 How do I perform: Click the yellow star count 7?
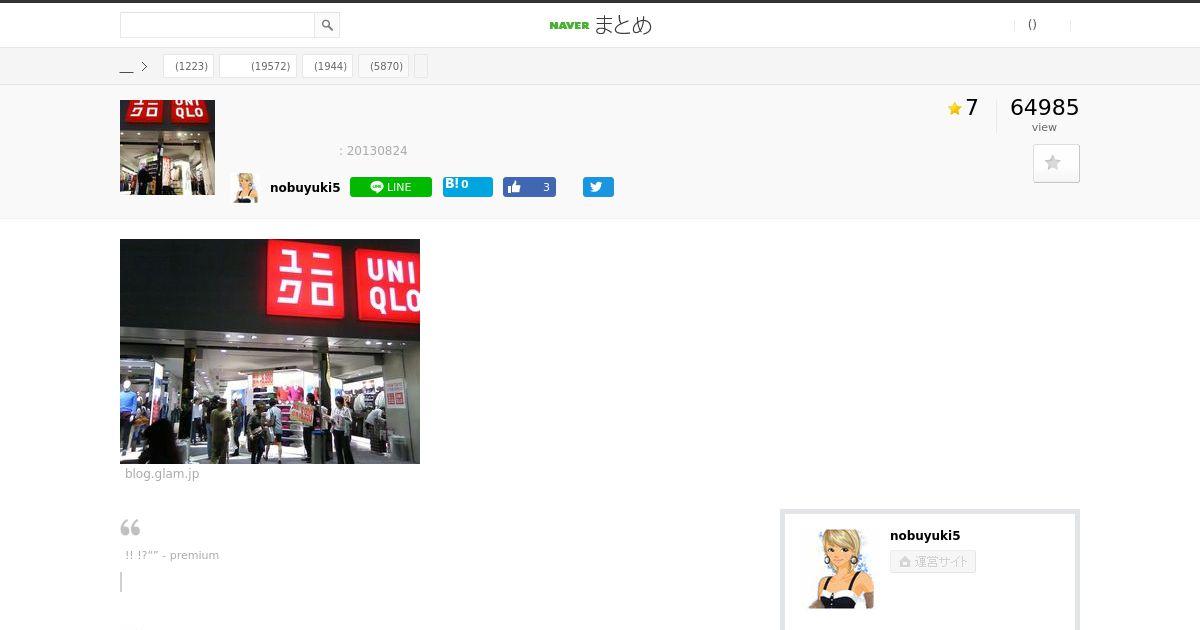pyautogui.click(x=963, y=108)
